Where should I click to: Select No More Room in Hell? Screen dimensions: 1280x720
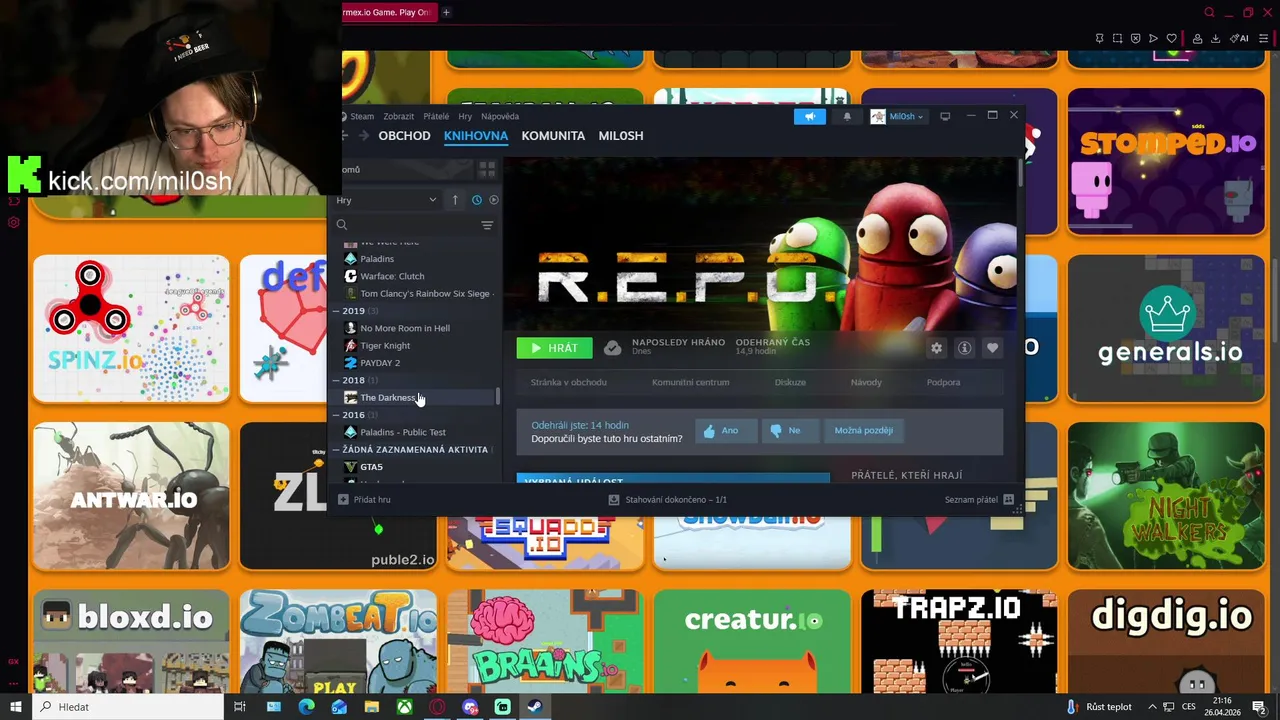(405, 328)
